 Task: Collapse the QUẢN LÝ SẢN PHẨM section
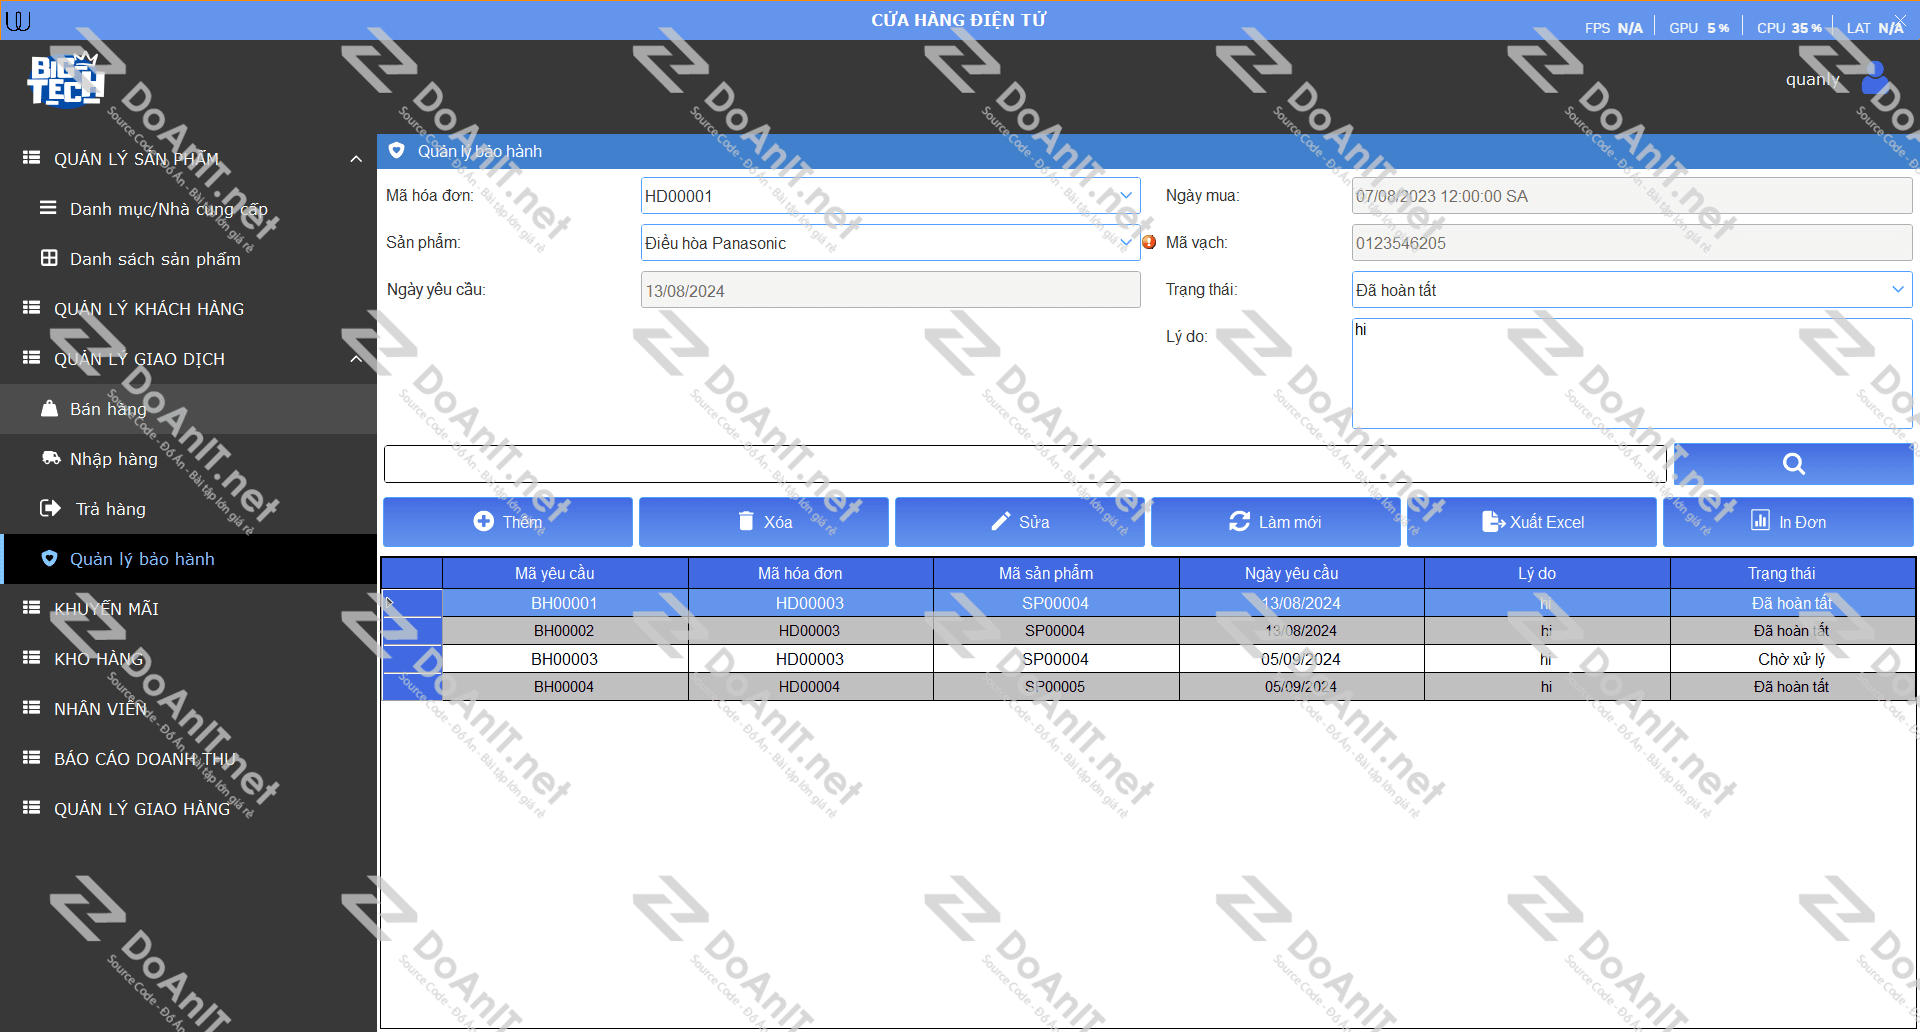tap(356, 159)
